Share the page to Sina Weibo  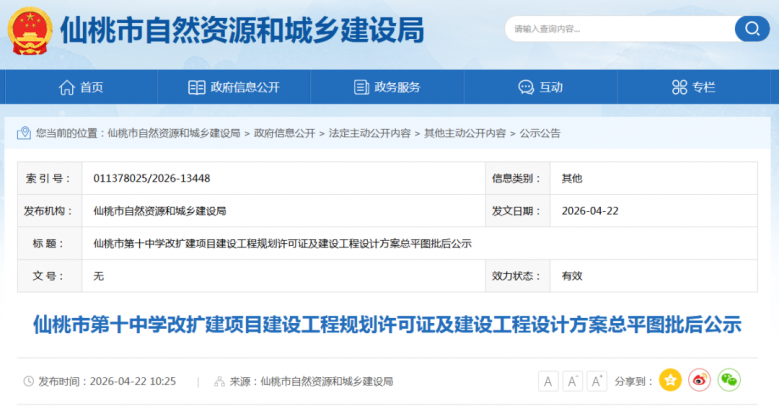699,381
